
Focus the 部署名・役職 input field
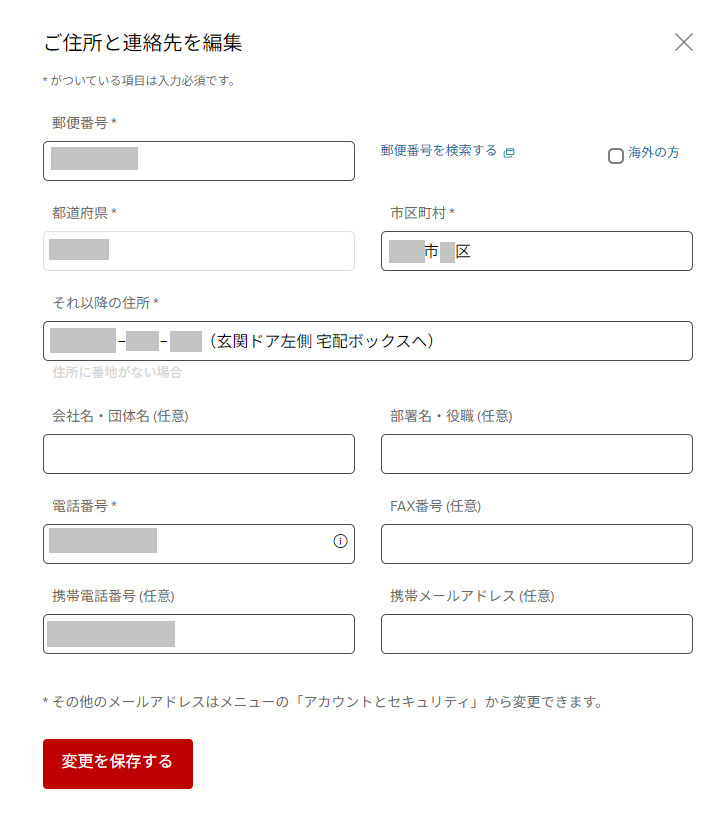click(536, 454)
